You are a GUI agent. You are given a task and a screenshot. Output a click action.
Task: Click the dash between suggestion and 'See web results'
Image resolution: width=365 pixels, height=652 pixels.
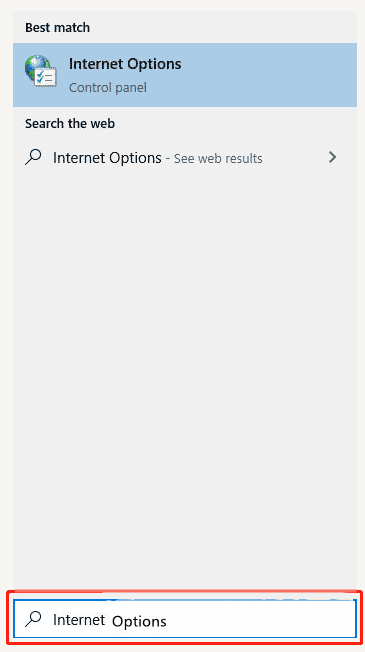(168, 158)
